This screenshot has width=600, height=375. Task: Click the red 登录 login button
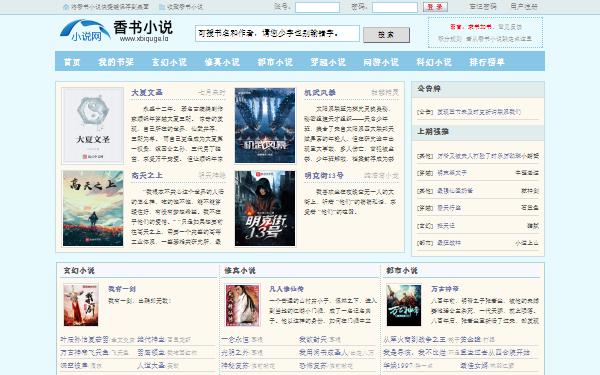coord(435,7)
